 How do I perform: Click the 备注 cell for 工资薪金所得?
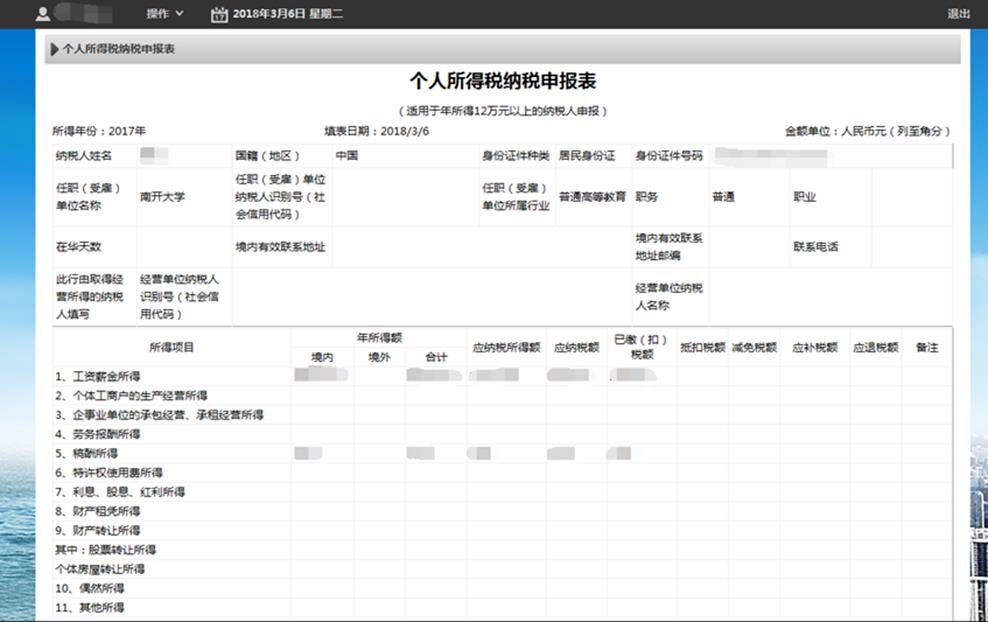point(927,376)
